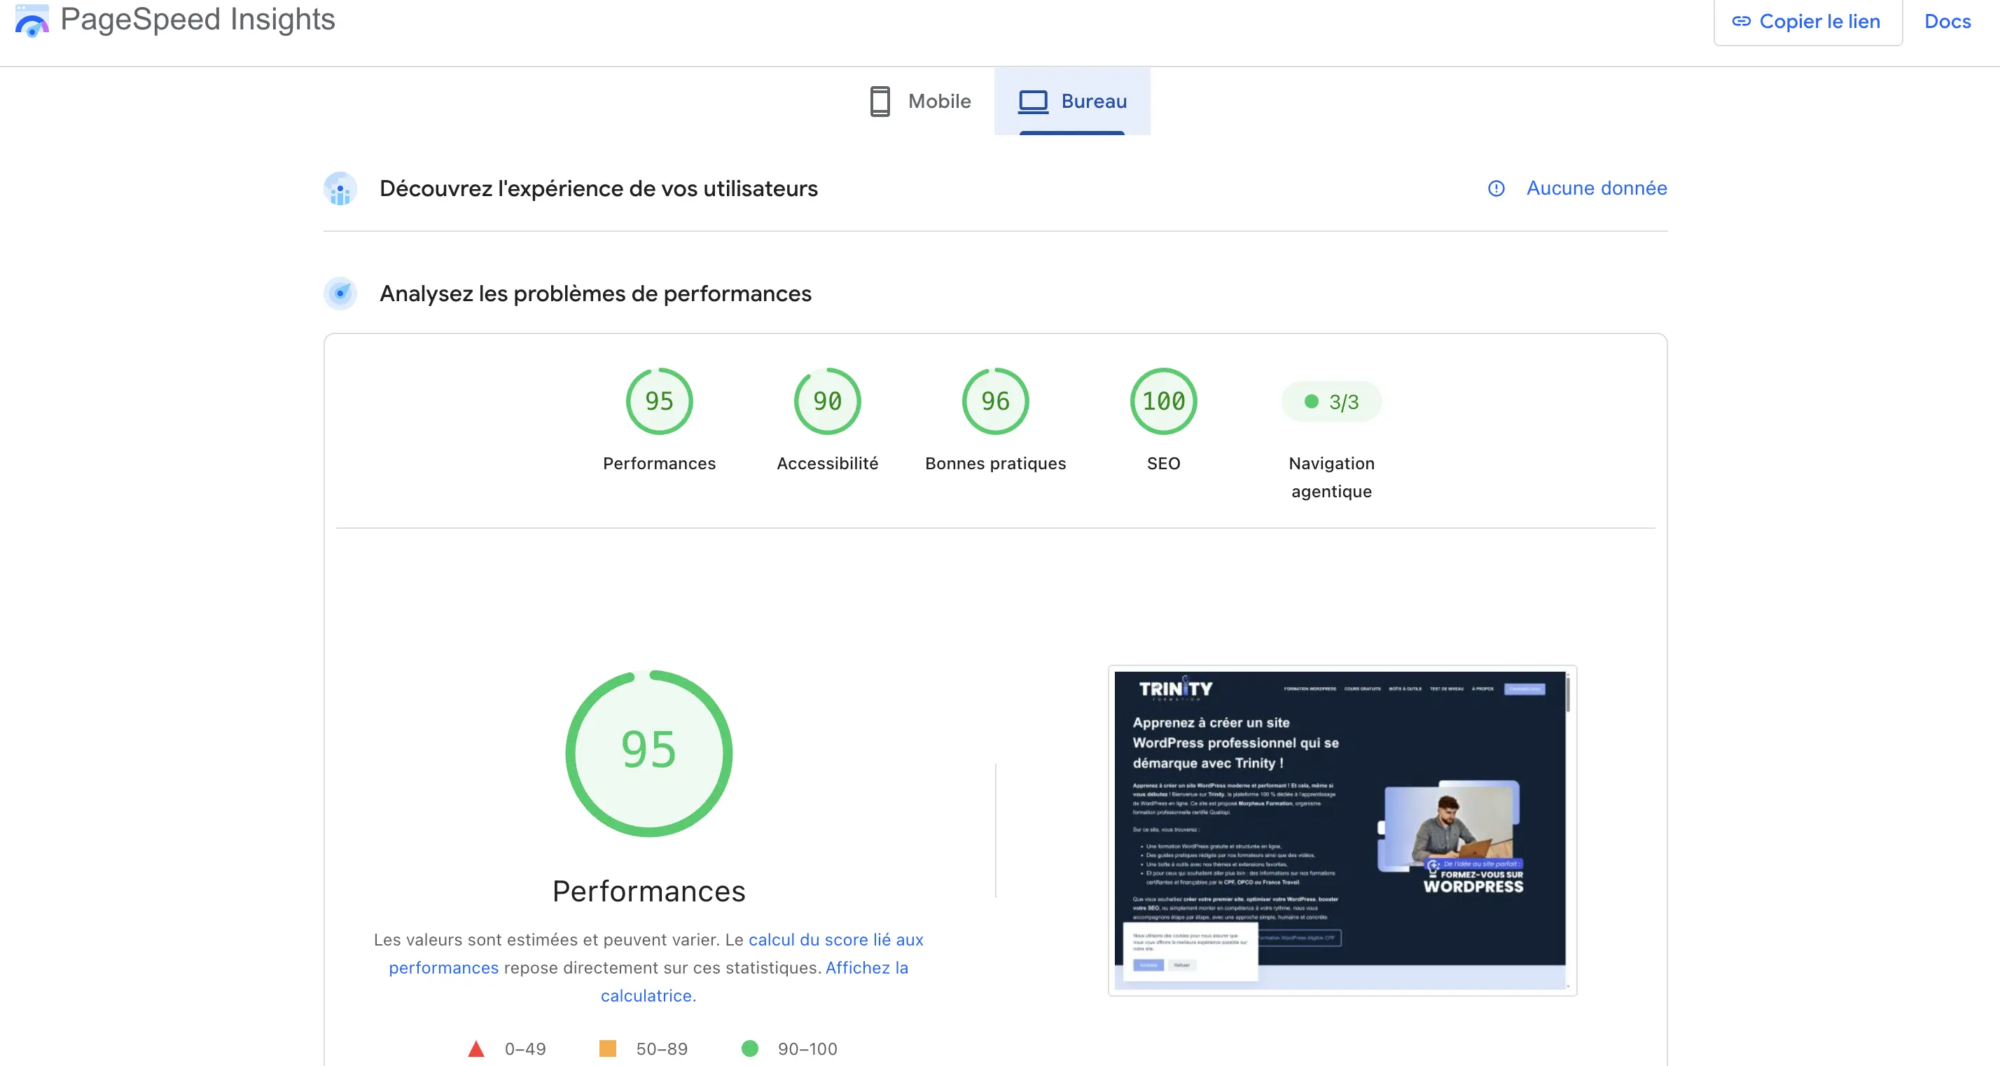Image resolution: width=2000 pixels, height=1066 pixels.
Task: Click the link chain icon in Copier le lien
Action: coord(1741,21)
